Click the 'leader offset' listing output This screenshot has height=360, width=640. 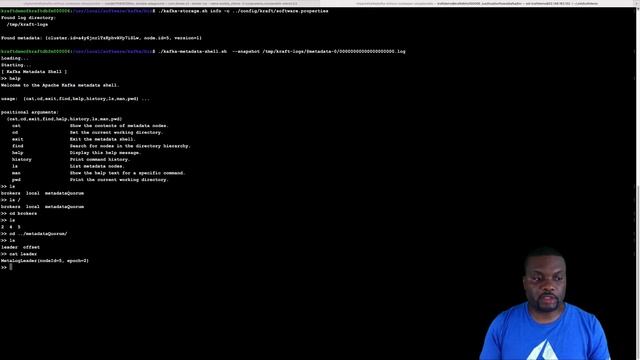tap(20, 247)
